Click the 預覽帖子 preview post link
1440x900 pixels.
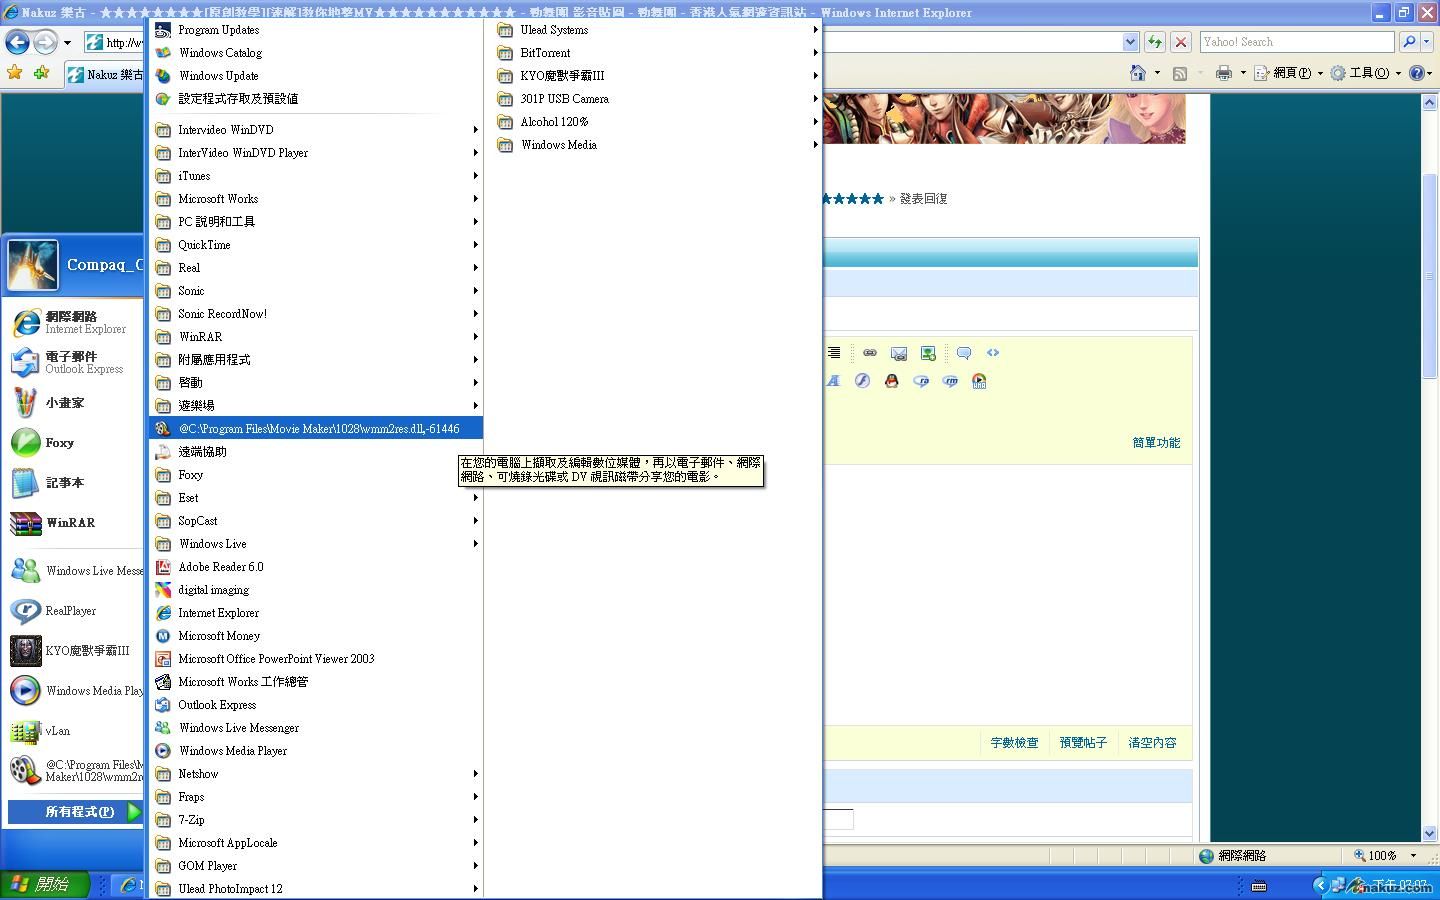[x=1083, y=743]
